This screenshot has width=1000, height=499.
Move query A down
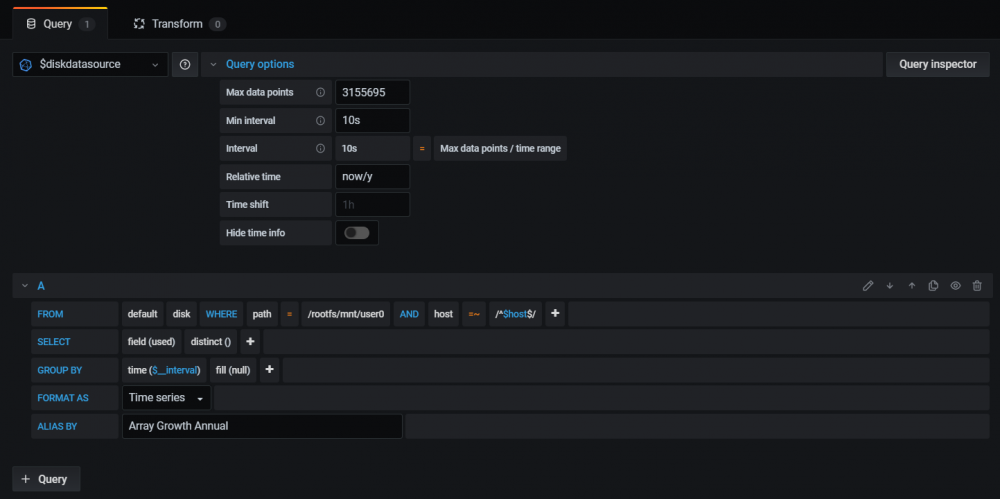pyautogui.click(x=890, y=286)
